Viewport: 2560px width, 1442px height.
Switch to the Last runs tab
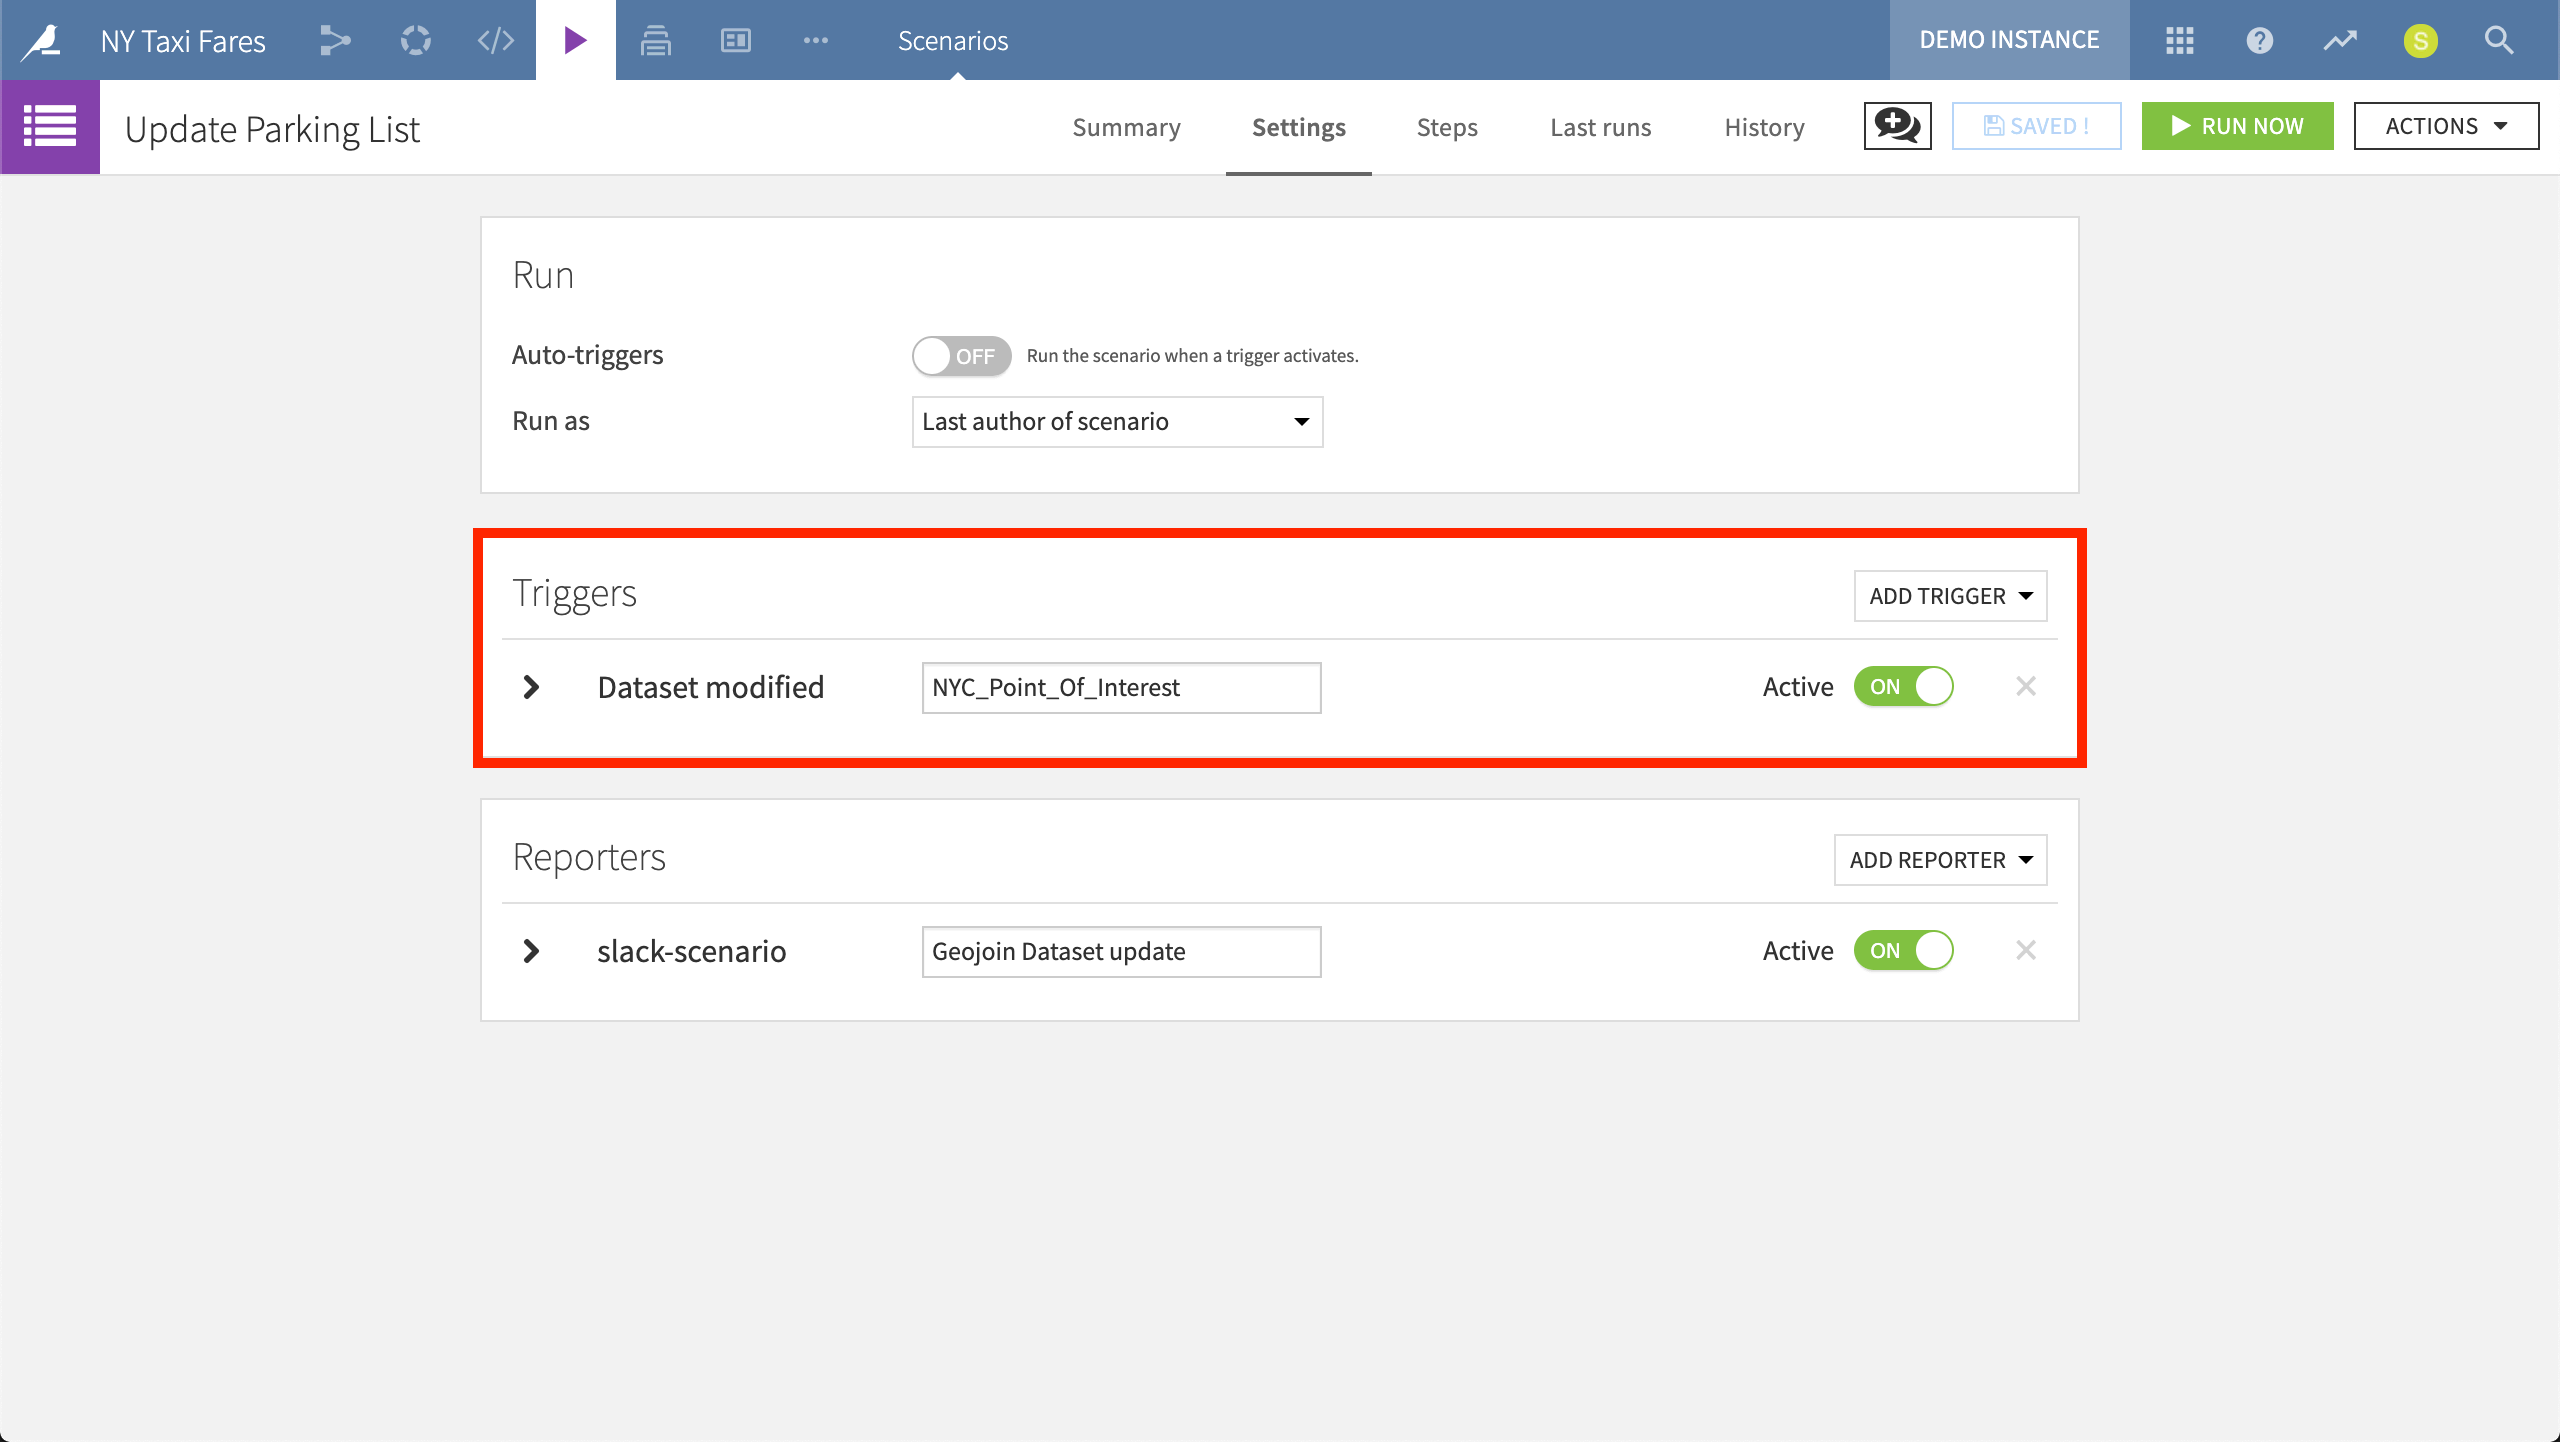1600,127
